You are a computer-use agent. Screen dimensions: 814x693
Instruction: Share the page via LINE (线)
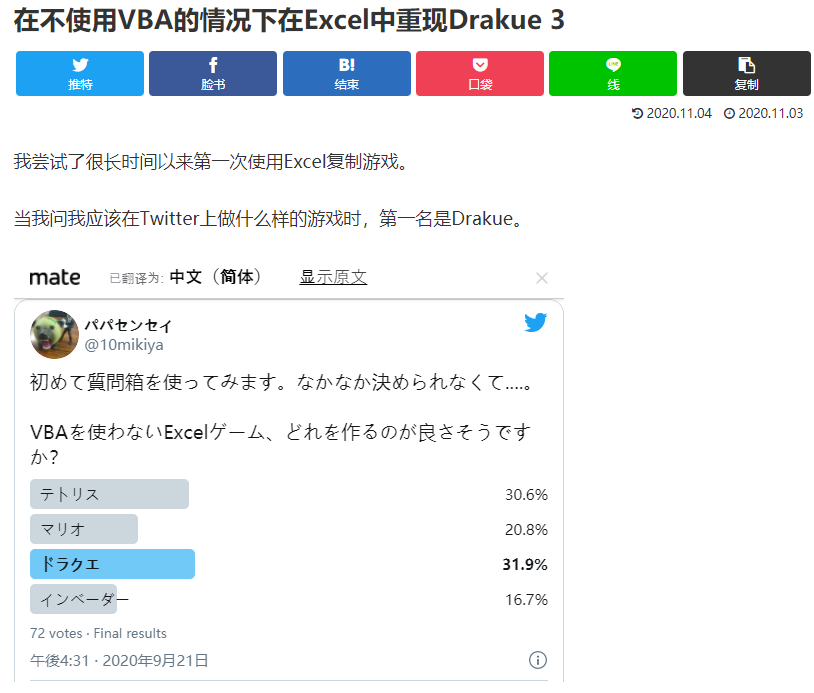pos(613,73)
